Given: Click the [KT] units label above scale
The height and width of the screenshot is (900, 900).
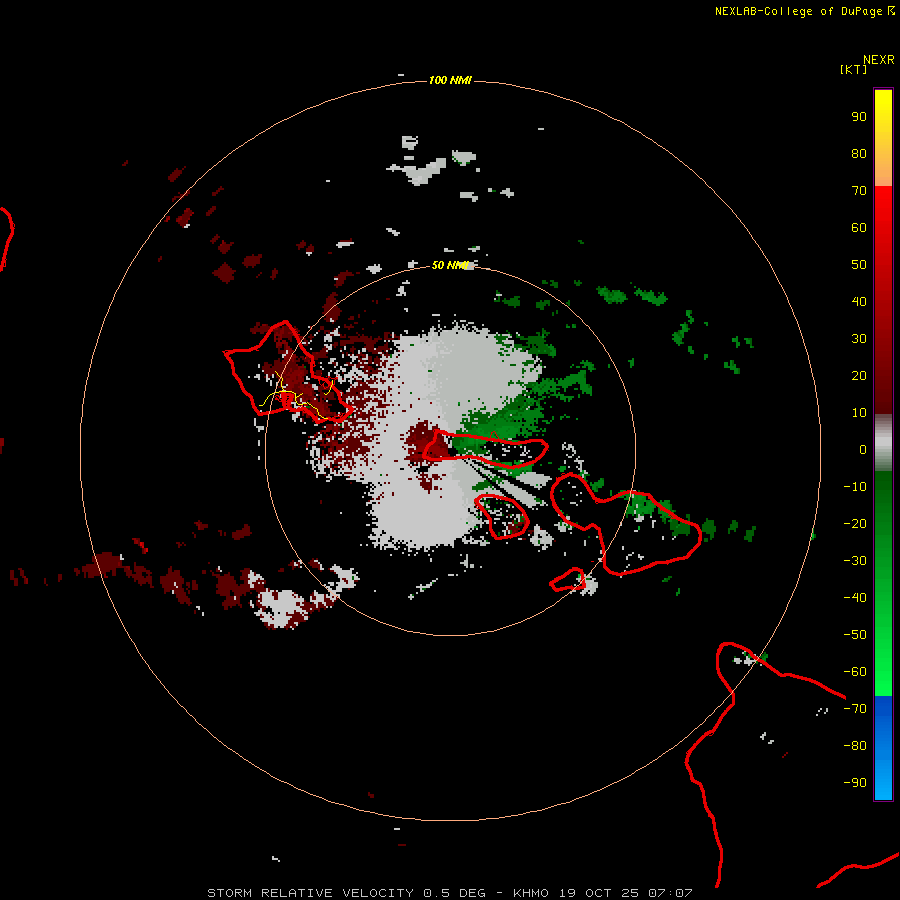Looking at the screenshot, I should coord(854,69).
